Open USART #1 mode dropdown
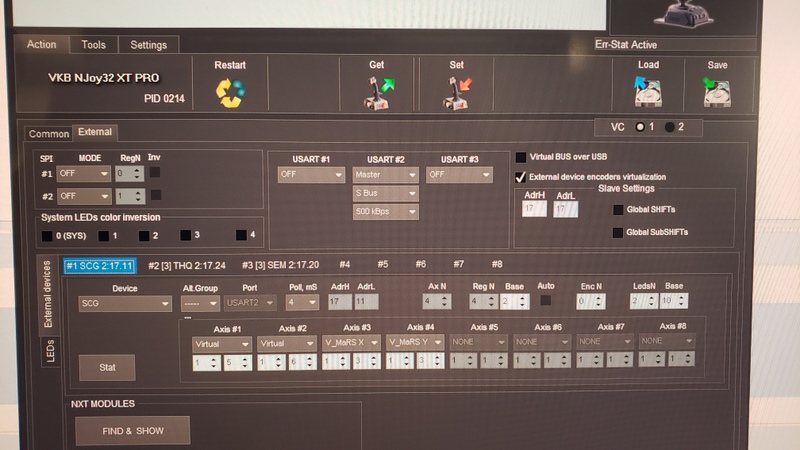The image size is (800, 450). [x=311, y=174]
